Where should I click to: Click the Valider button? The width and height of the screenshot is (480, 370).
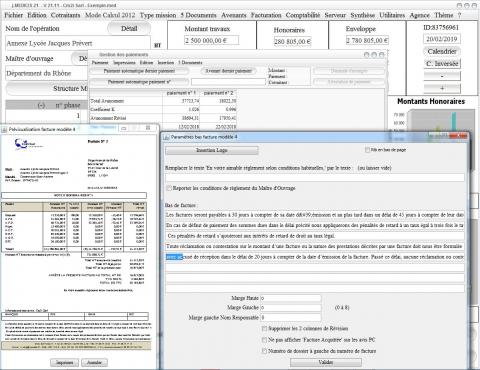[326, 362]
